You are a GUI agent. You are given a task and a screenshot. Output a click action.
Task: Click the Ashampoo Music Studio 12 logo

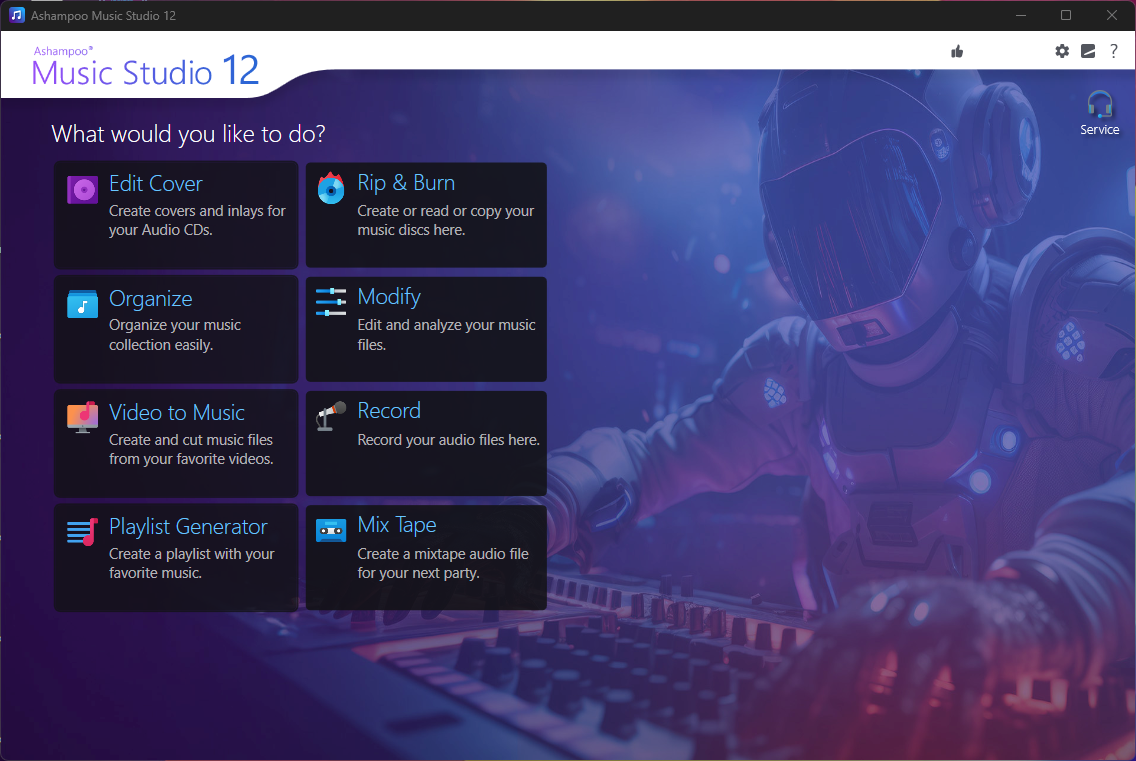(x=145, y=66)
